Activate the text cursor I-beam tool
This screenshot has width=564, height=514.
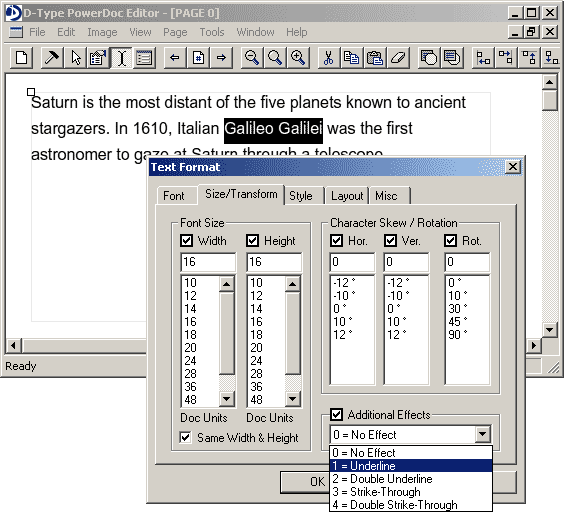[x=121, y=58]
